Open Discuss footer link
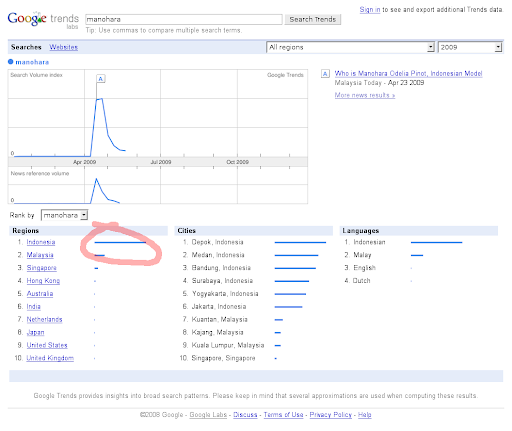Viewport: 512px width, 431px height. [245, 415]
